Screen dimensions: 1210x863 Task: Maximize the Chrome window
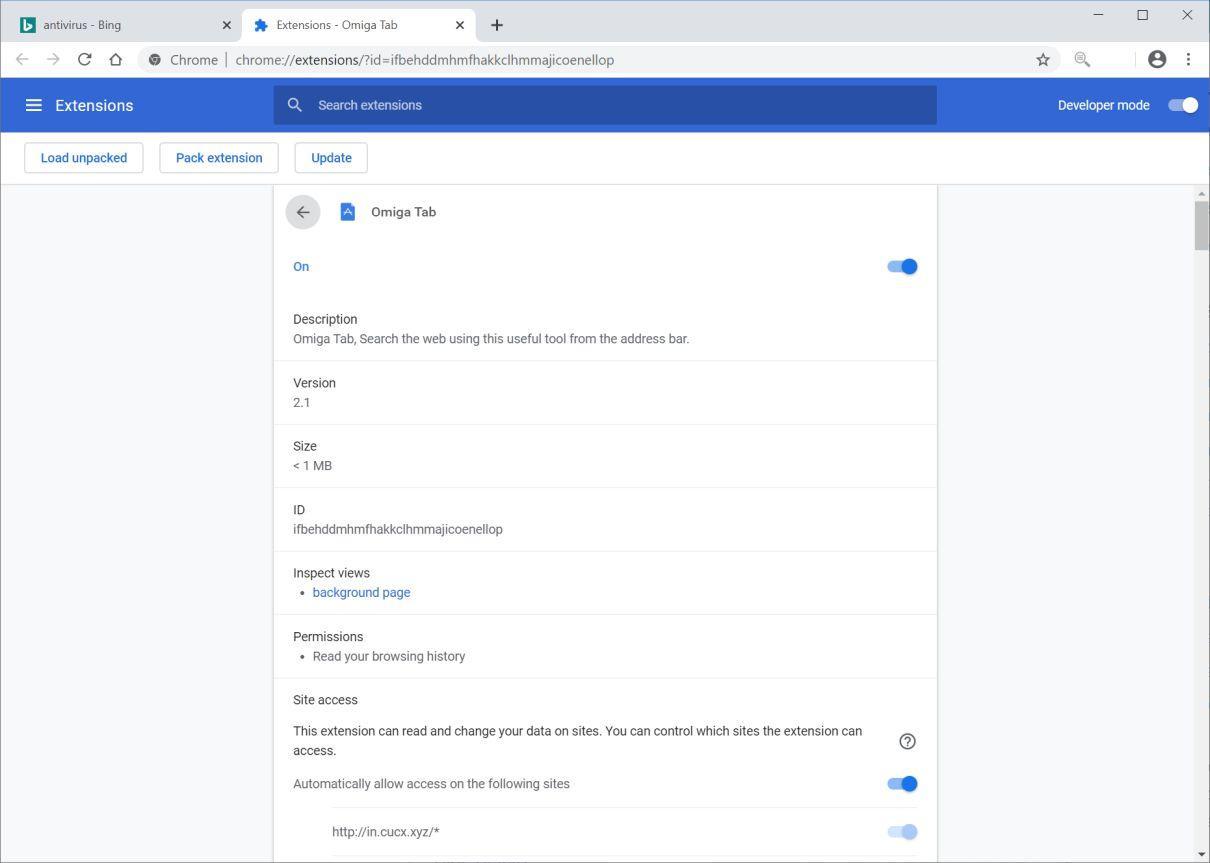[1142, 15]
